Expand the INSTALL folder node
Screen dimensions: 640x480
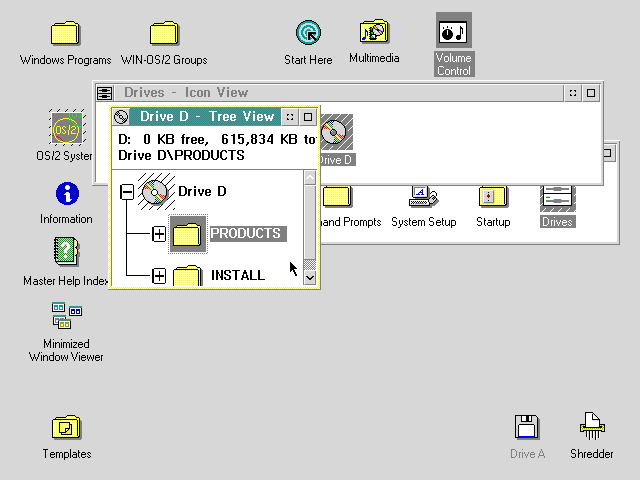(x=159, y=276)
